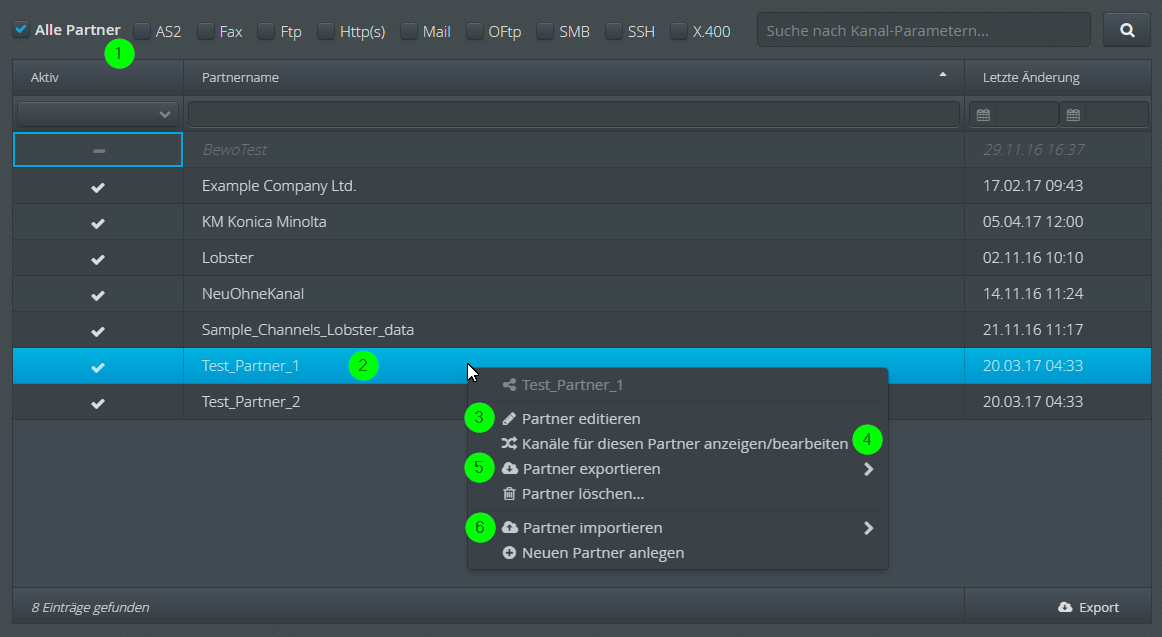
Task: Uncheck the Alle Partner checkbox
Action: click(21, 30)
